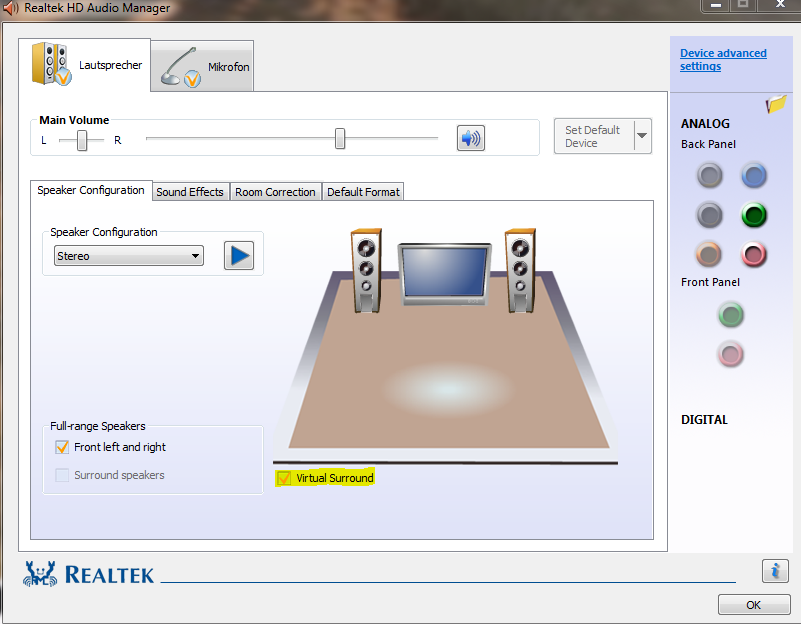The height and width of the screenshot is (624, 801).
Task: Click the Back Panel label
Action: click(708, 145)
